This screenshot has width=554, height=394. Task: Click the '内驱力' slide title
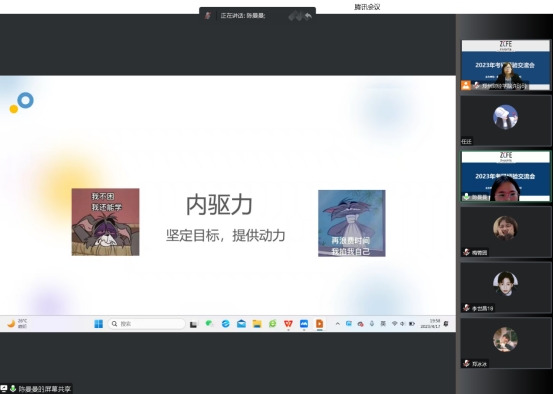click(219, 205)
